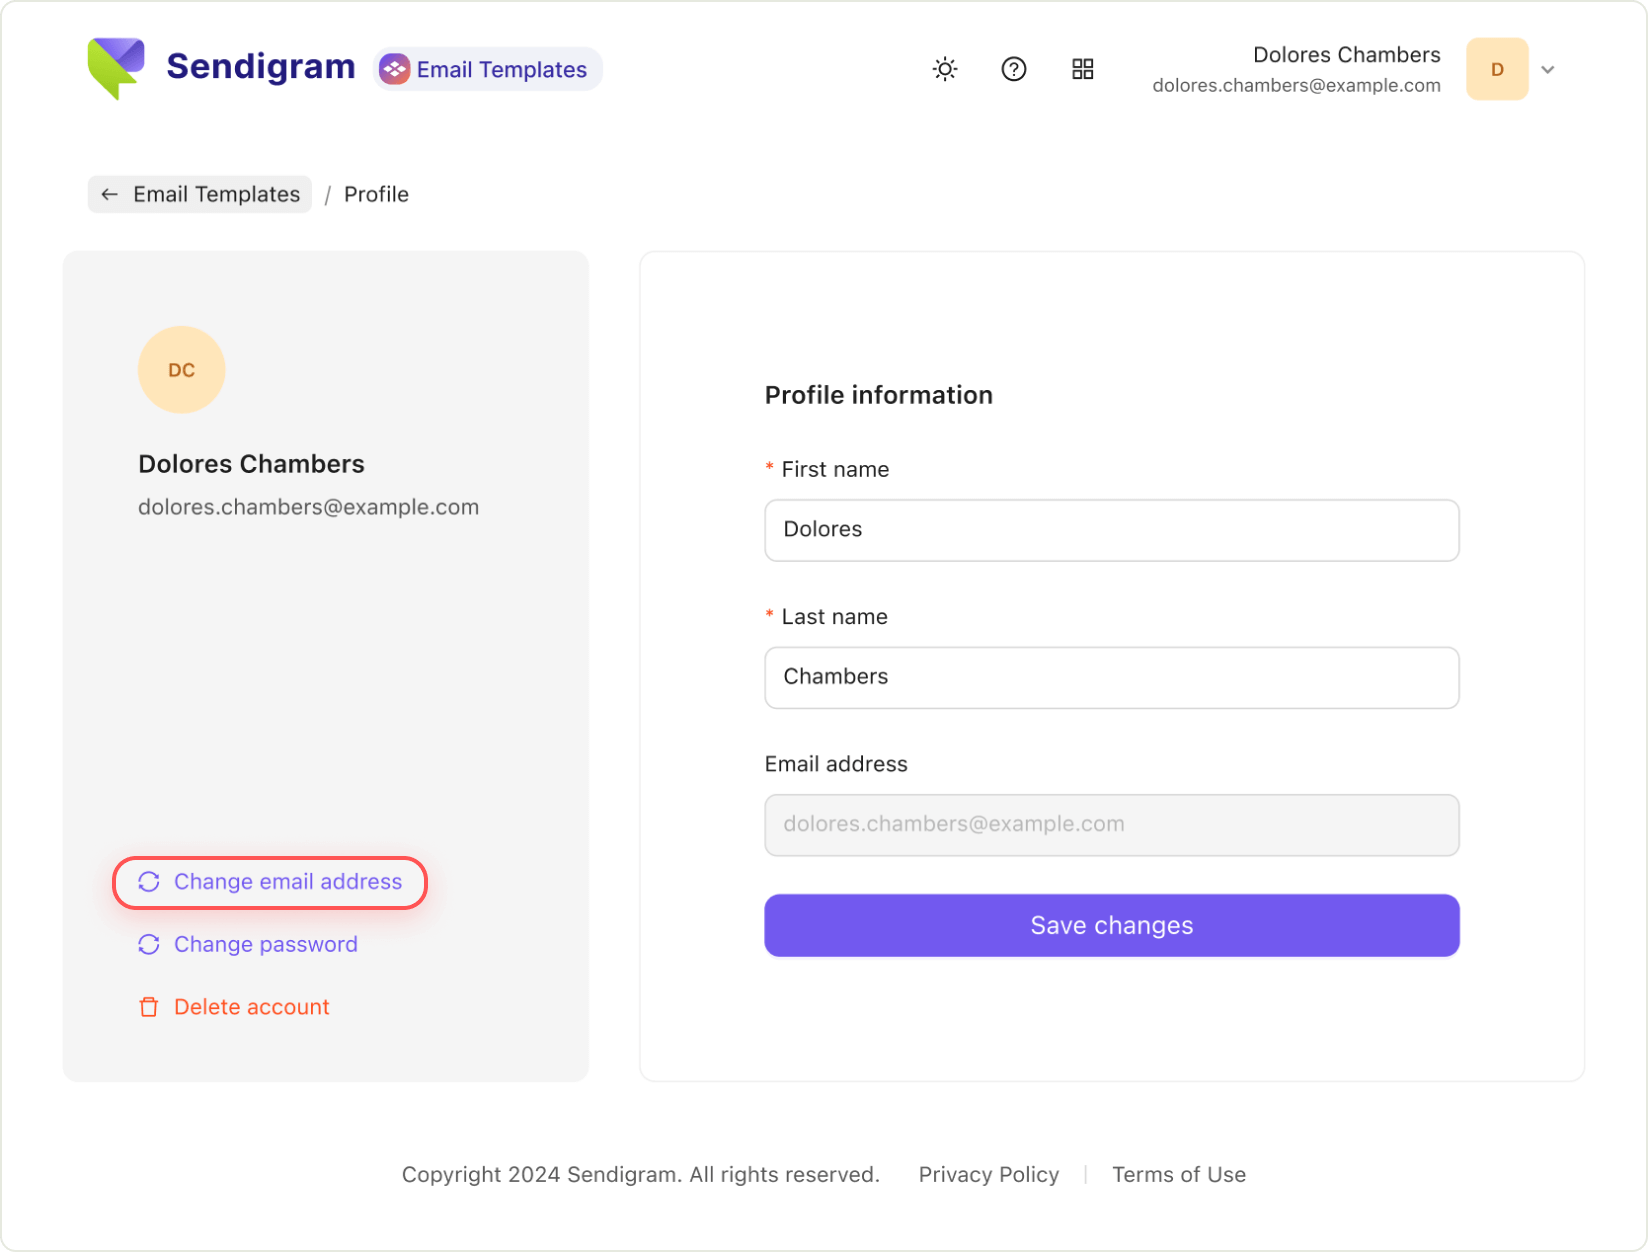Click the Last name input field
1648x1252 pixels.
[1111, 677]
